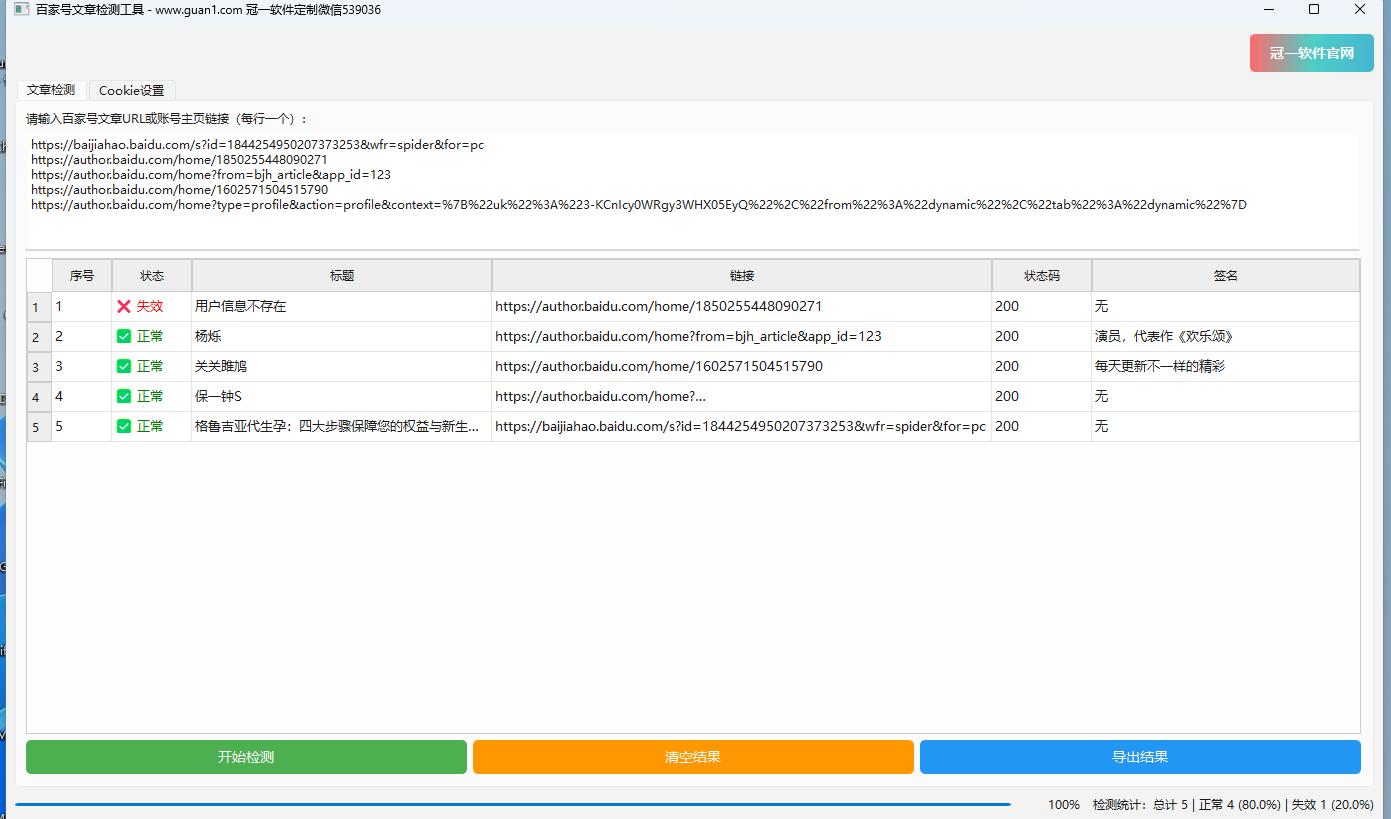Click green checkmark icon for 关关雎鸠 row
1391x819 pixels.
pos(124,366)
